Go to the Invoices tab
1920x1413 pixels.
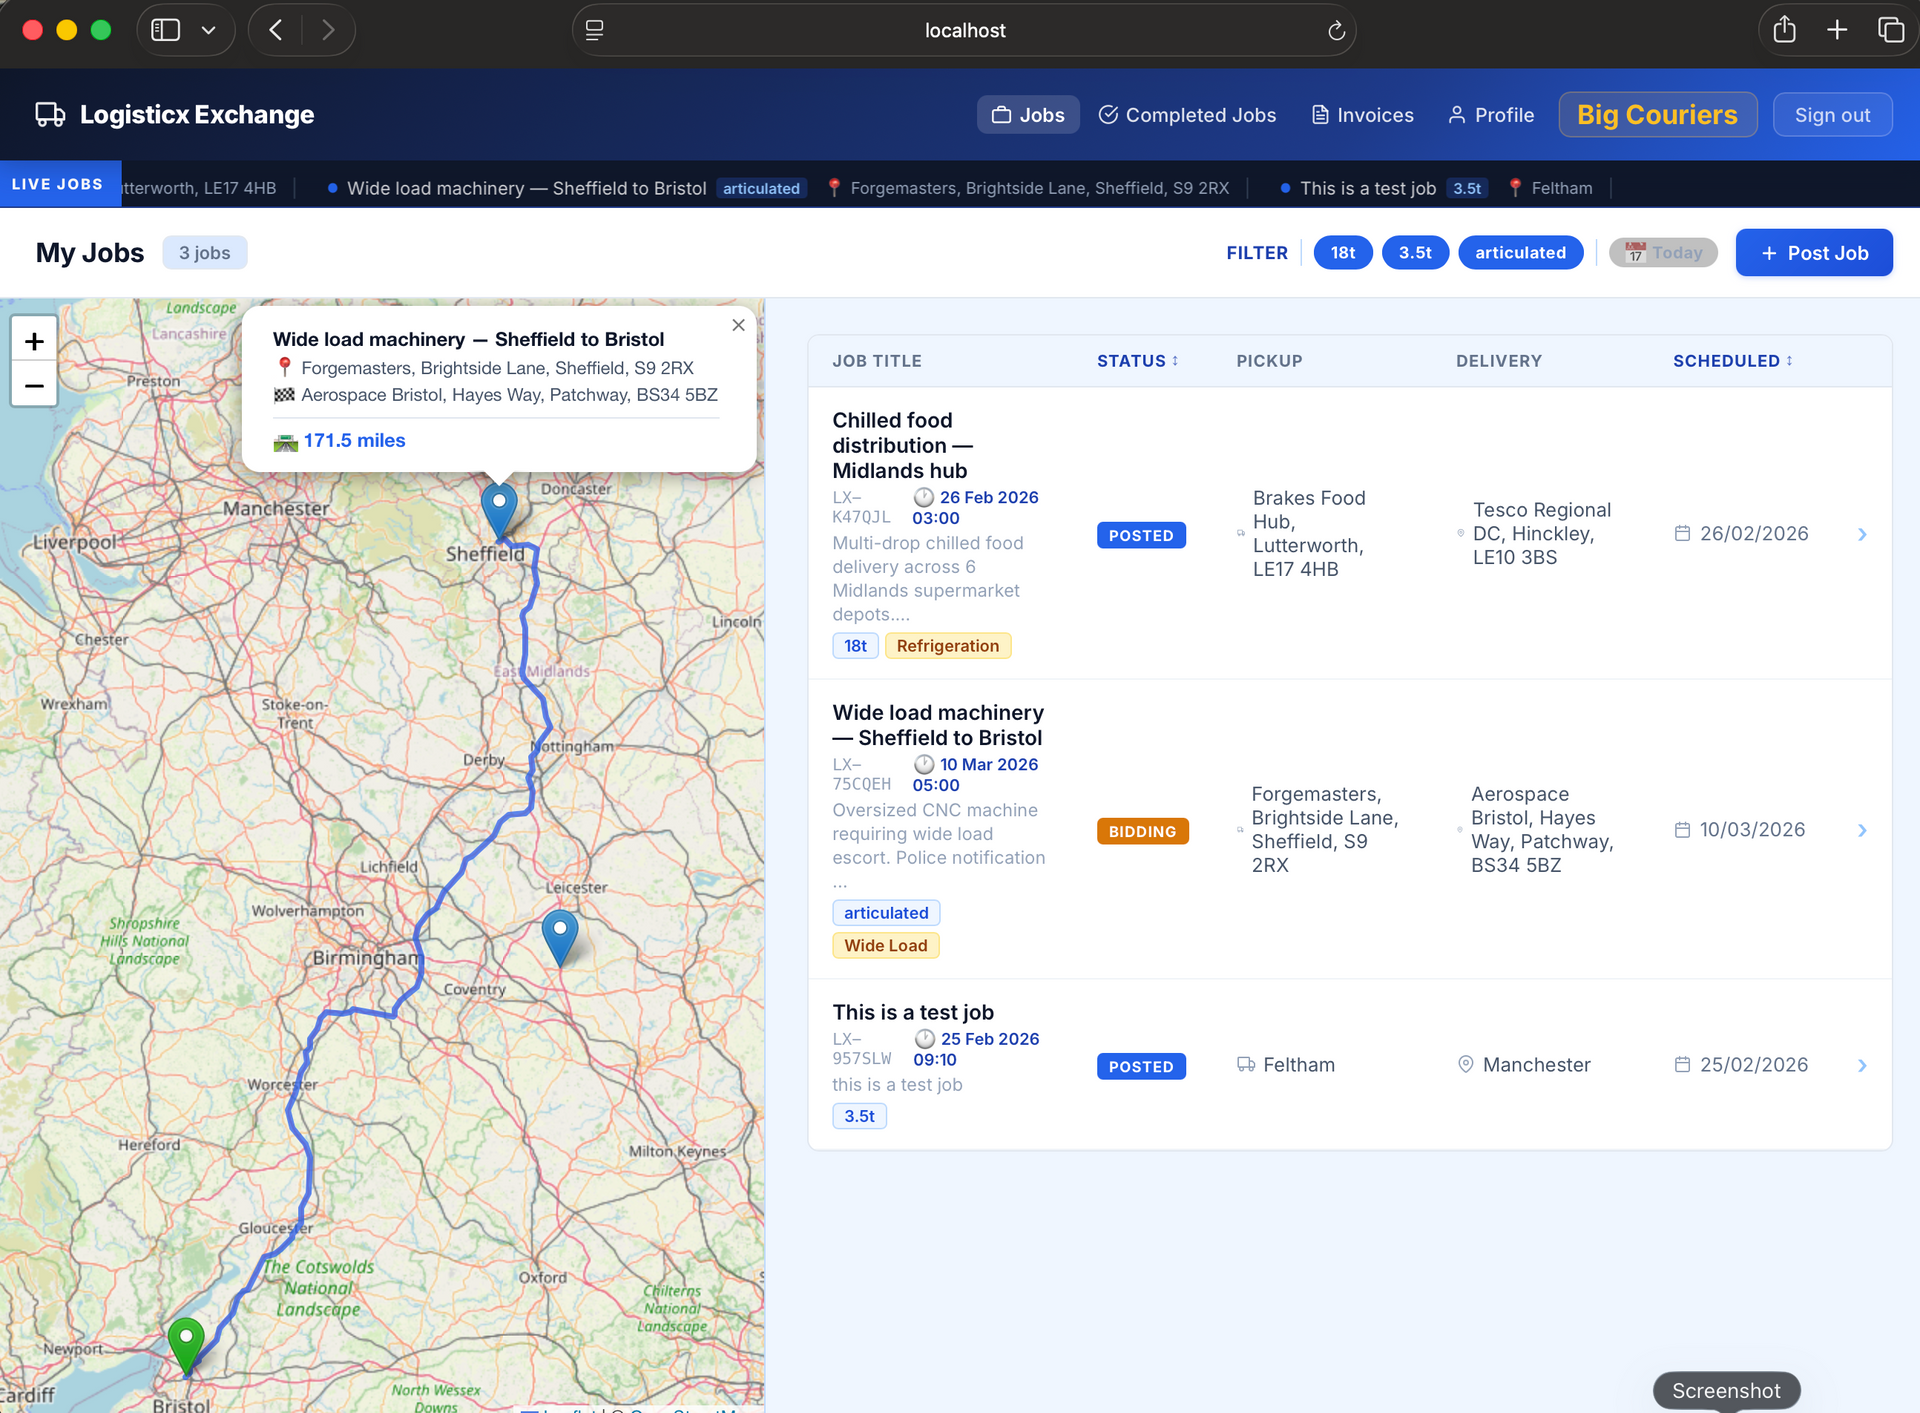[x=1362, y=115]
